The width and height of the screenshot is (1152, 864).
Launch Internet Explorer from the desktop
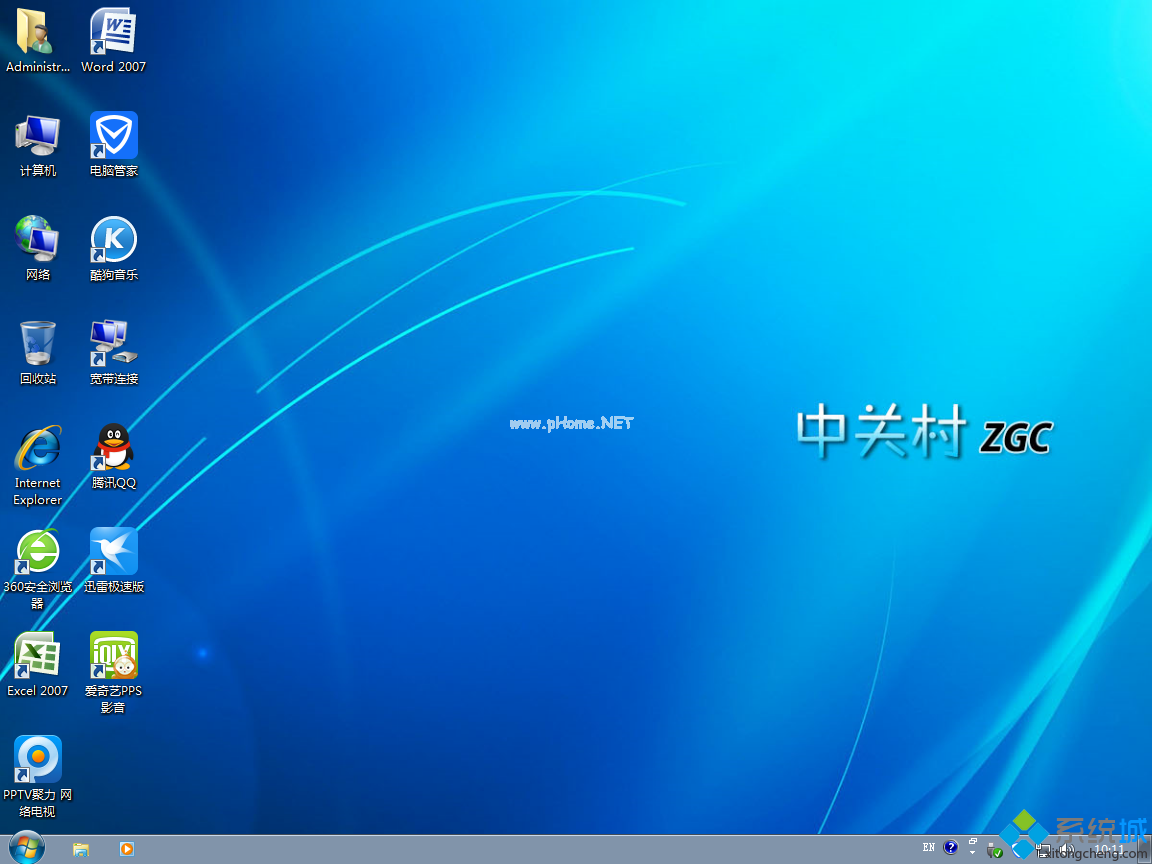tap(37, 446)
